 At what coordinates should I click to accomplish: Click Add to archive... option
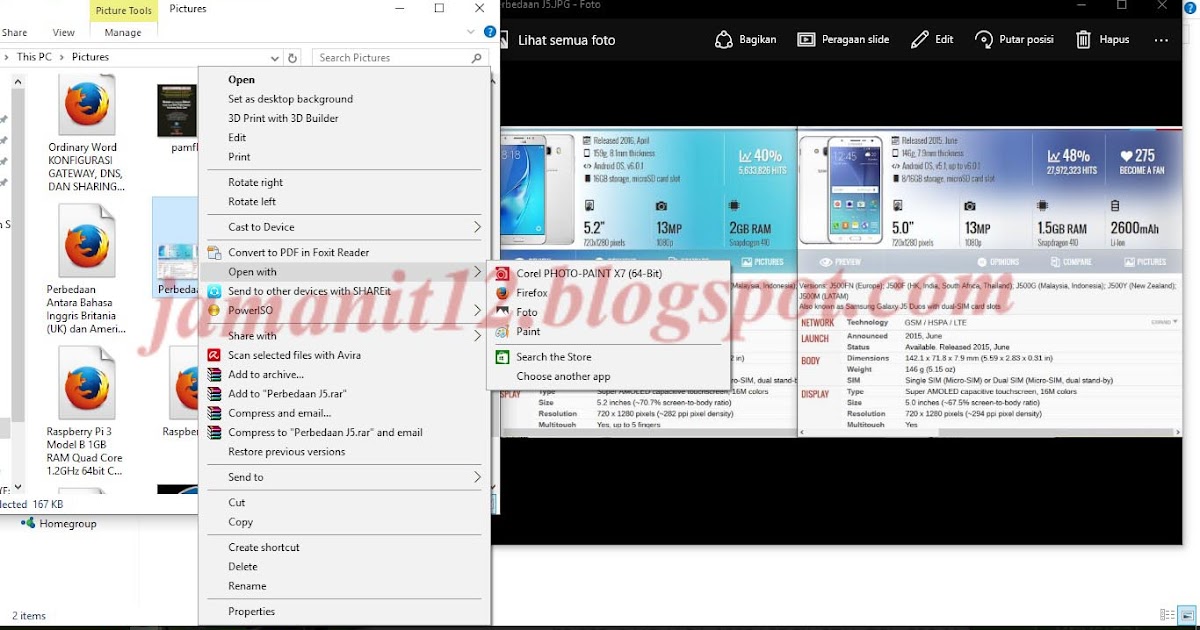[x=265, y=375]
